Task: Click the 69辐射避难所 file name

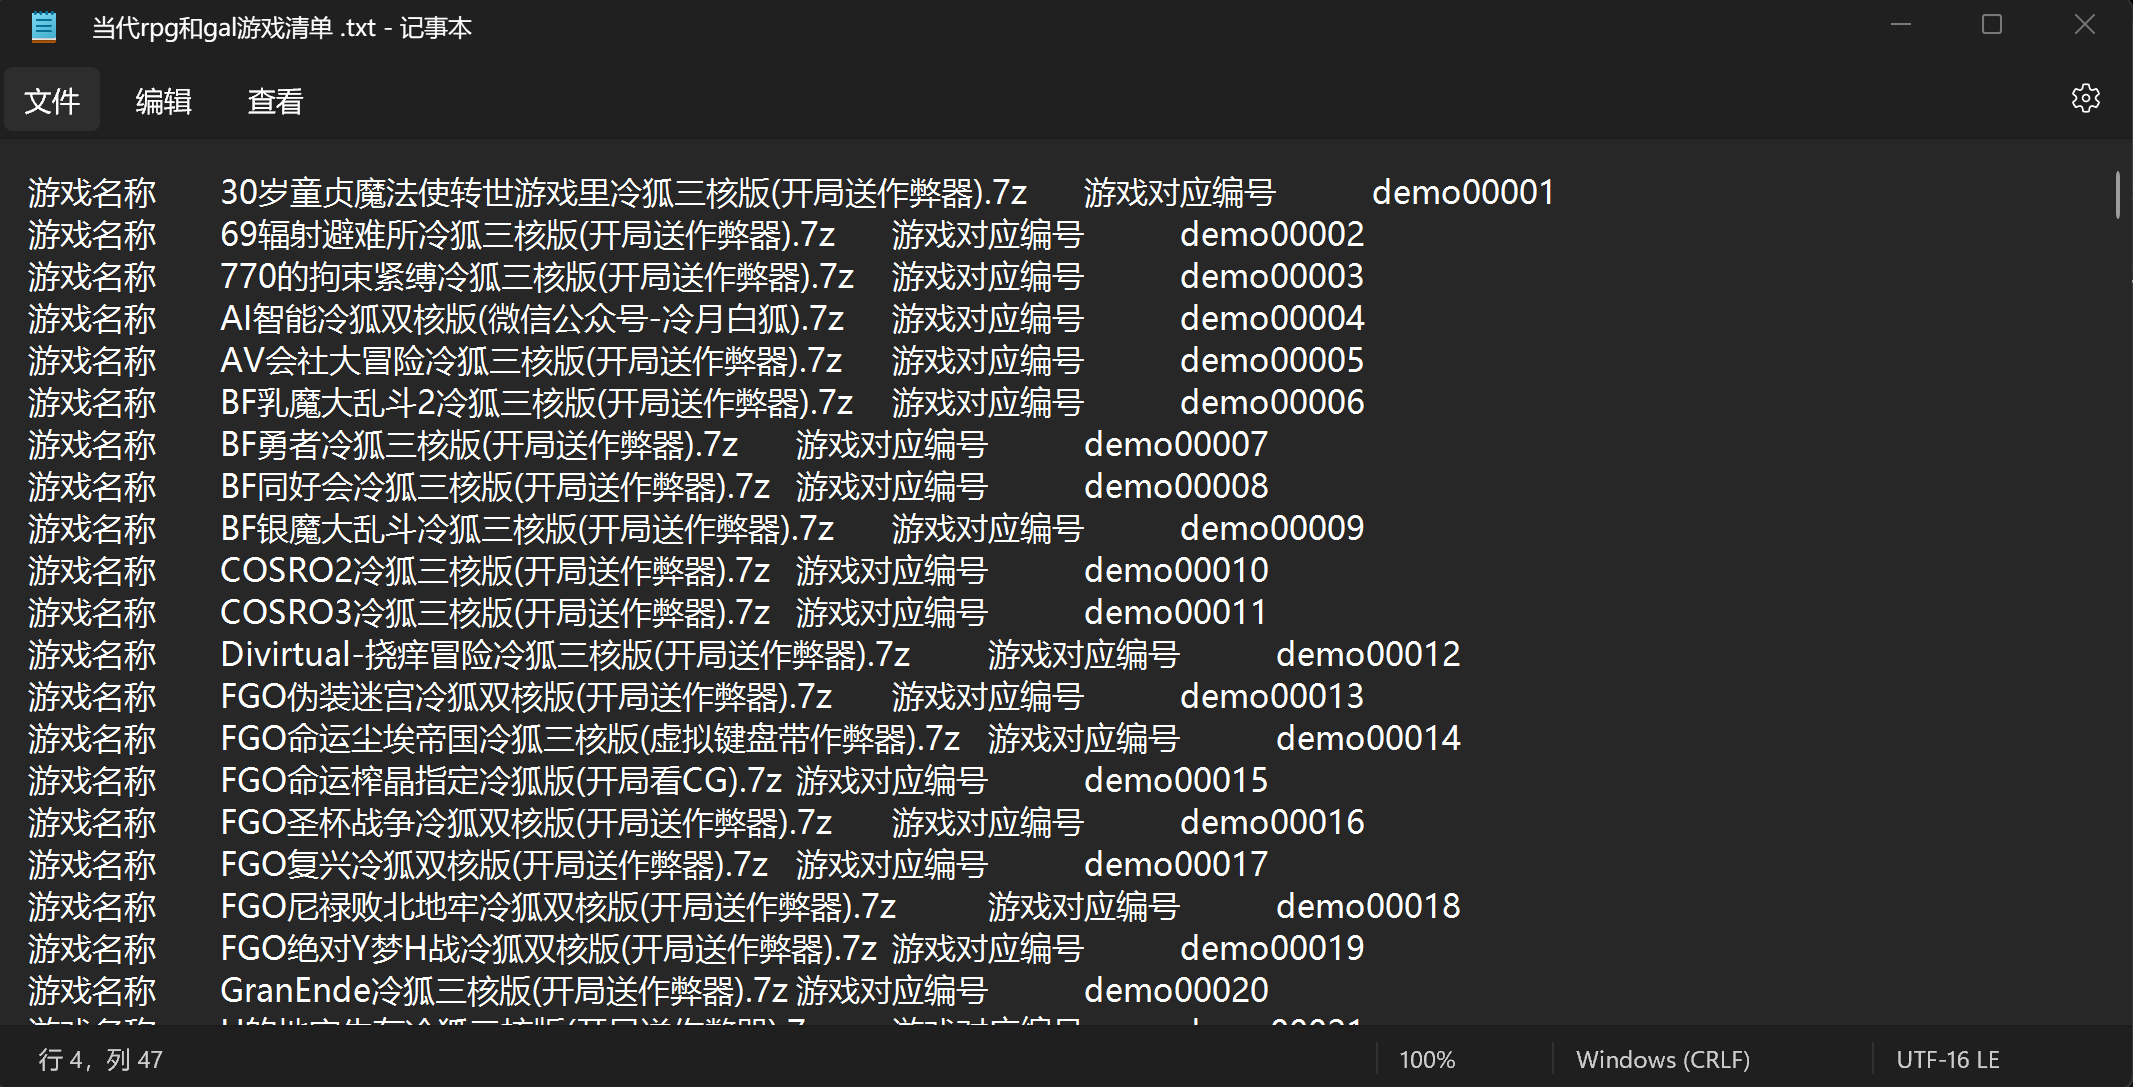Action: (528, 234)
